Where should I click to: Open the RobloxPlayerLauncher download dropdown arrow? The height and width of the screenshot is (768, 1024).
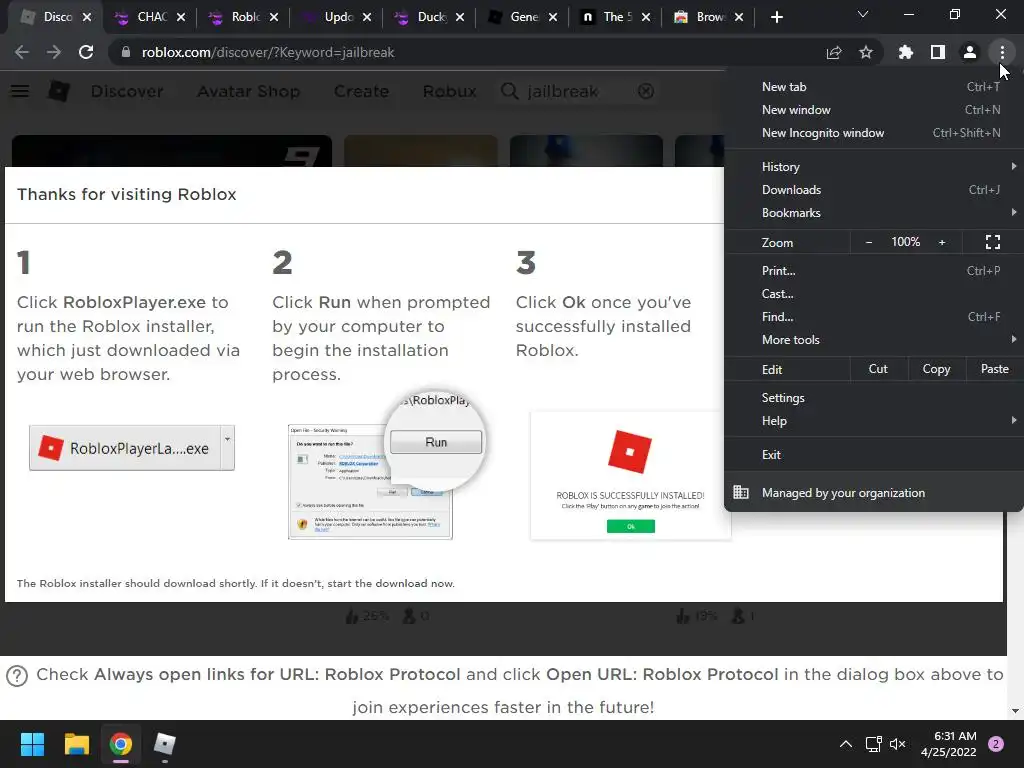pos(227,447)
